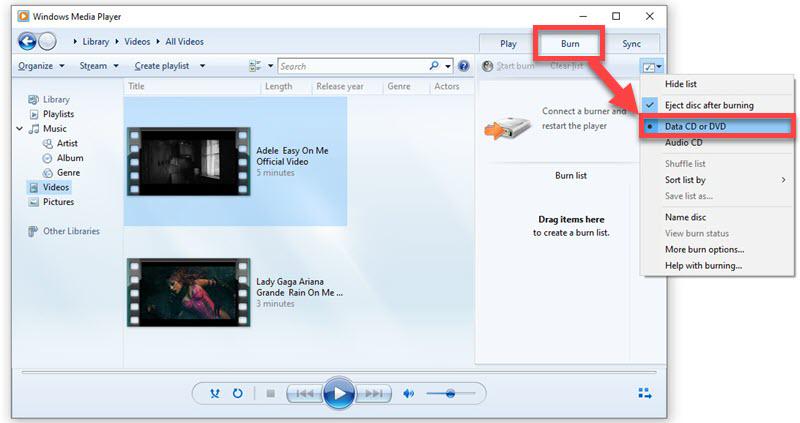The width and height of the screenshot is (800, 423).
Task: Collapse the Music tree node
Action: click(19, 129)
